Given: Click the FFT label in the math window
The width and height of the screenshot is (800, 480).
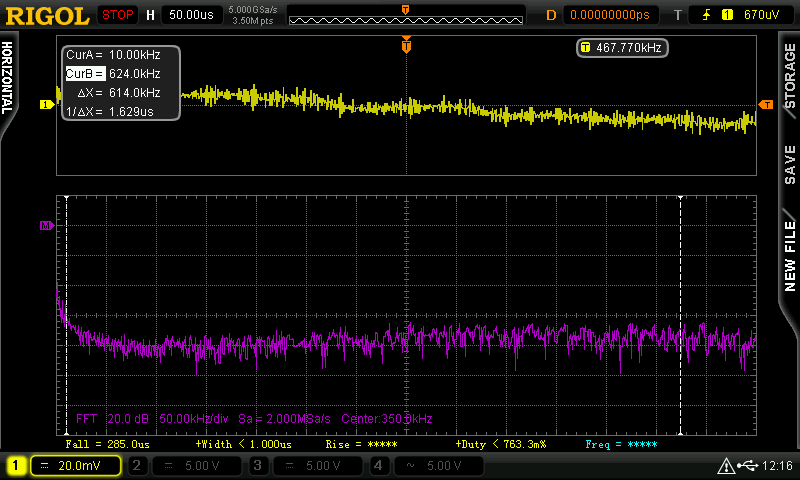Looking at the screenshot, I should [x=86, y=419].
